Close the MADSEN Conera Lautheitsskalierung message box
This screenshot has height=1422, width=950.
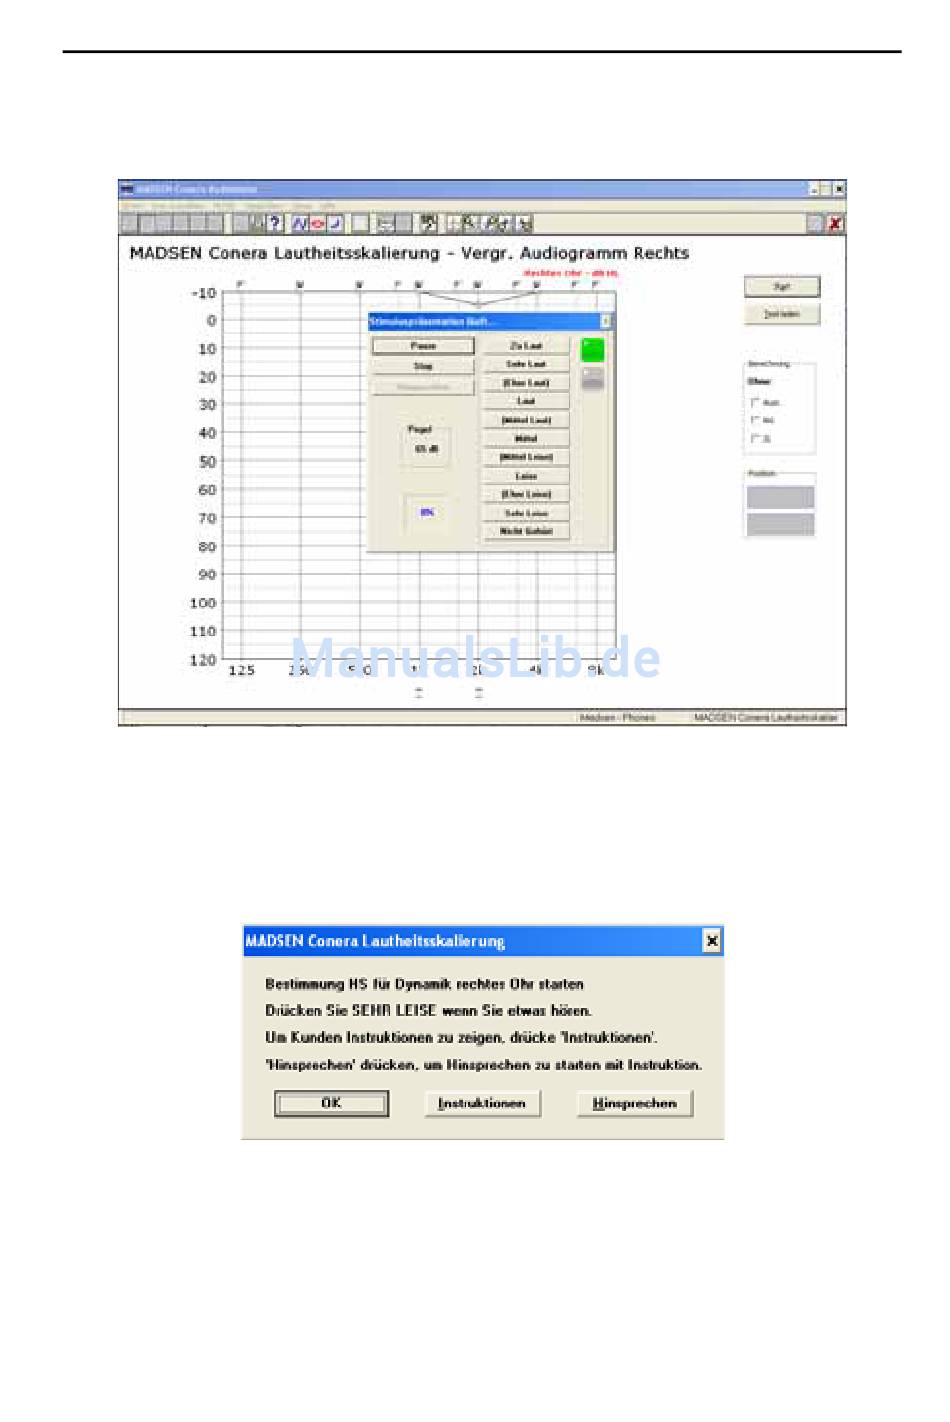point(711,941)
